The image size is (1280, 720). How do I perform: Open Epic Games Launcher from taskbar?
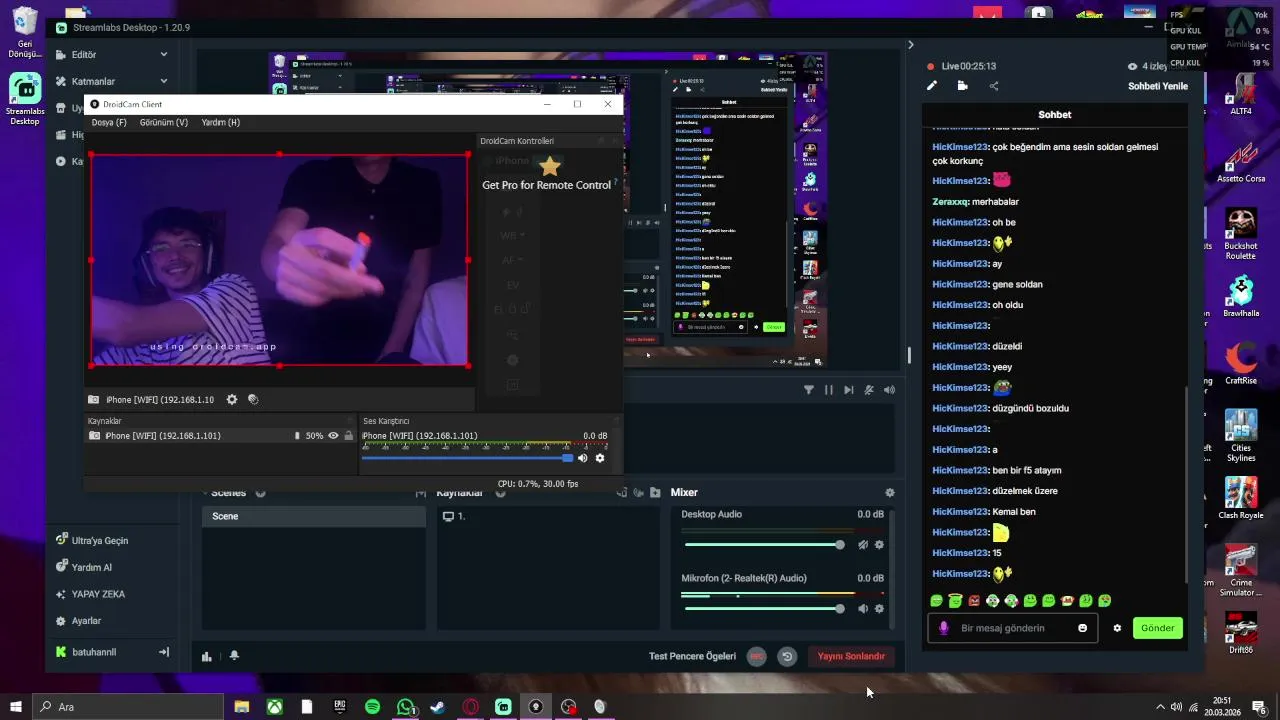(339, 706)
